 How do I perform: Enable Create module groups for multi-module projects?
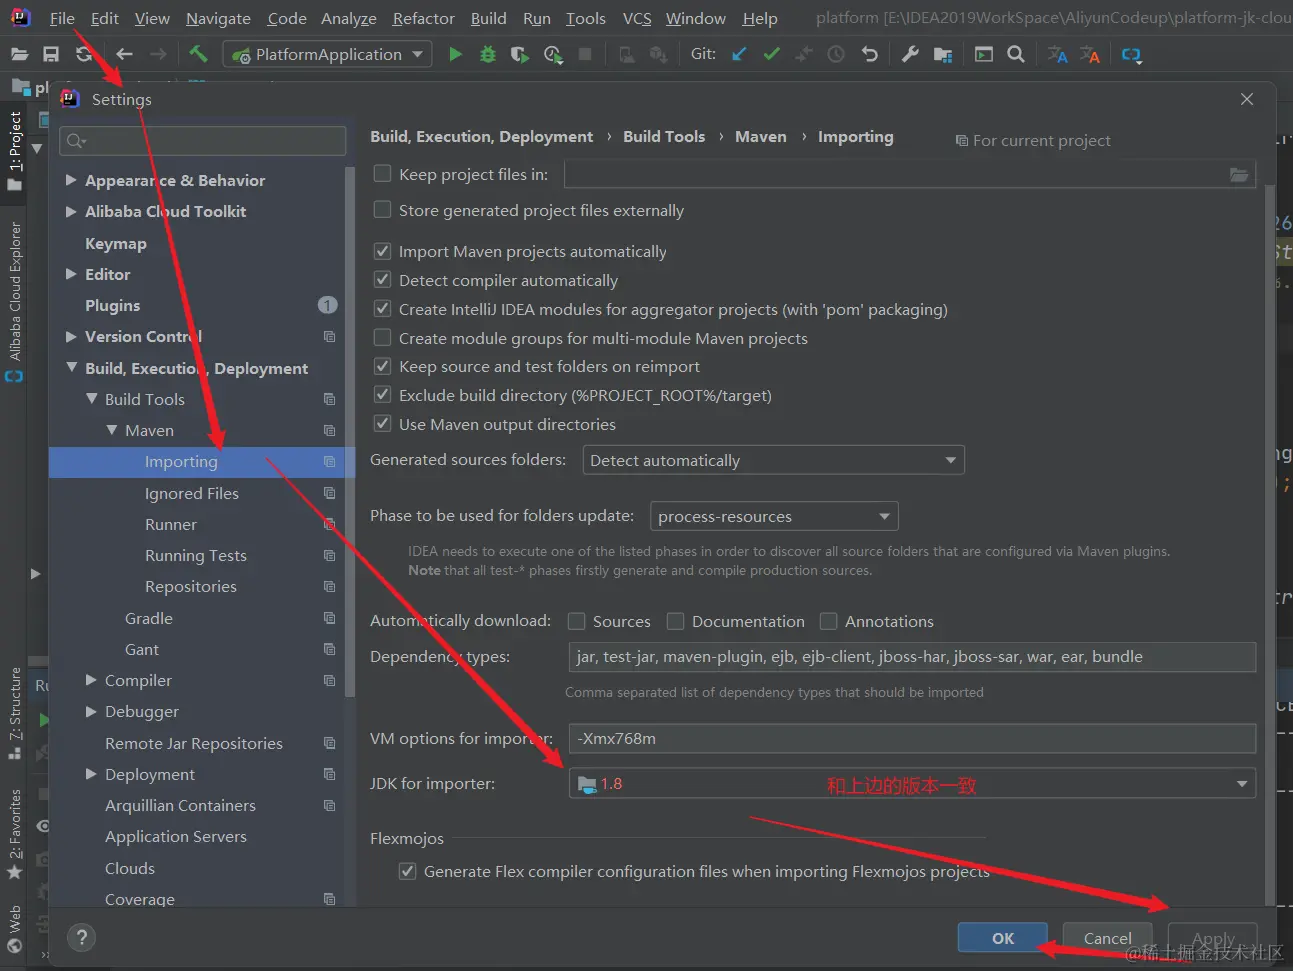pyautogui.click(x=382, y=338)
